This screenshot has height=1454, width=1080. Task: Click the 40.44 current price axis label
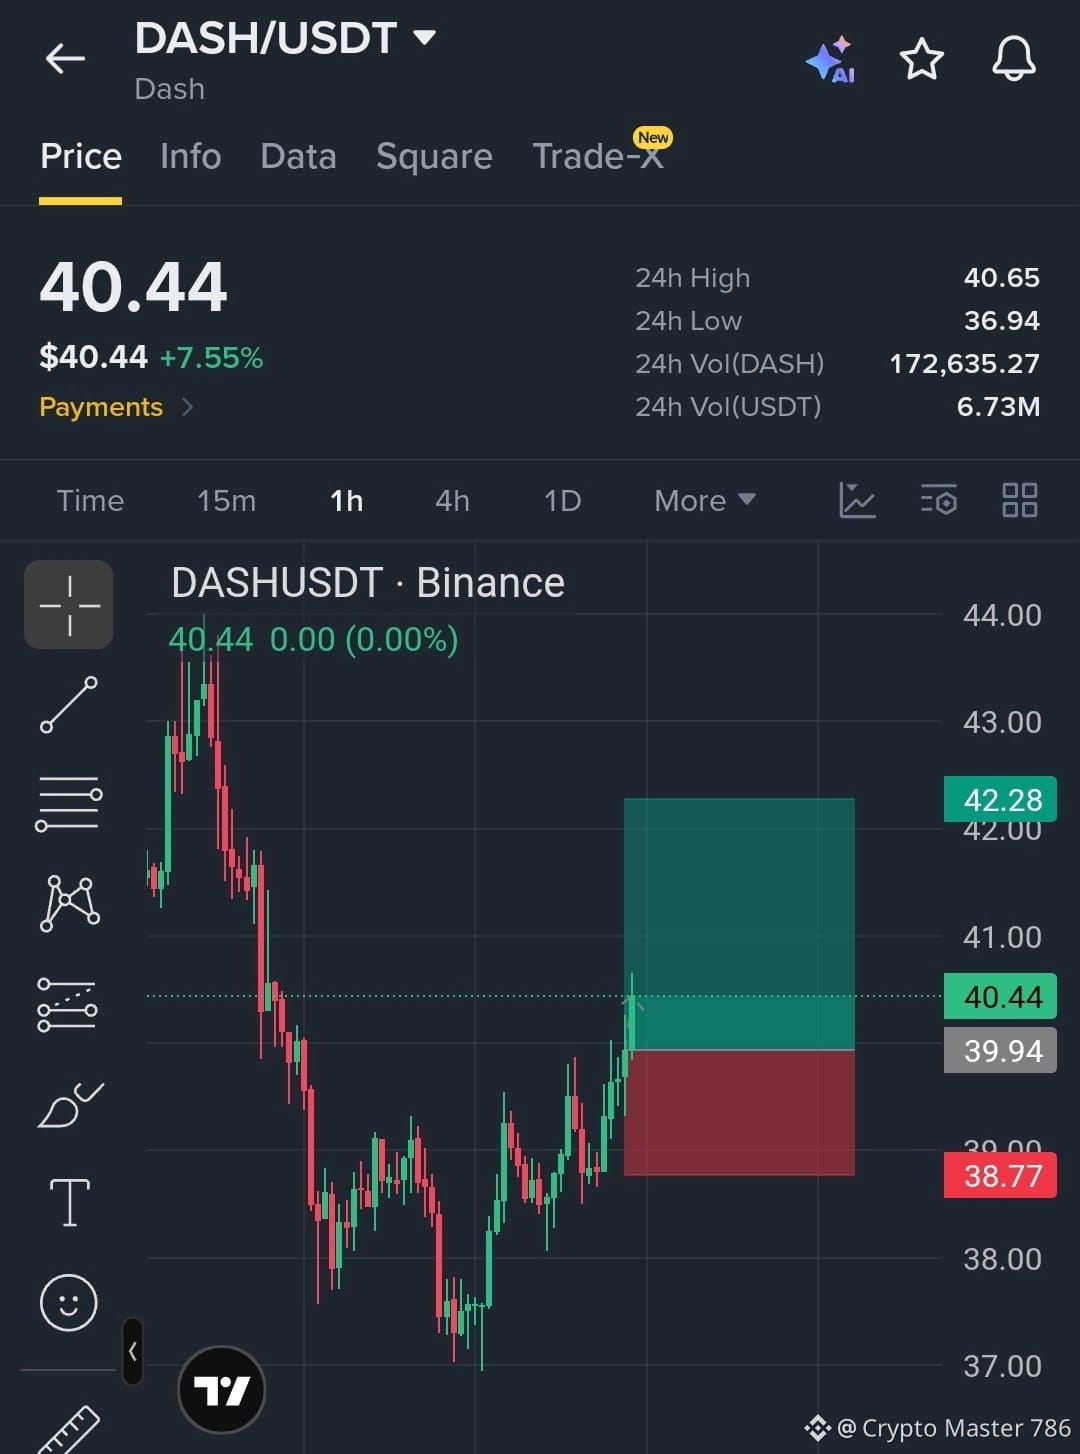click(x=1000, y=996)
